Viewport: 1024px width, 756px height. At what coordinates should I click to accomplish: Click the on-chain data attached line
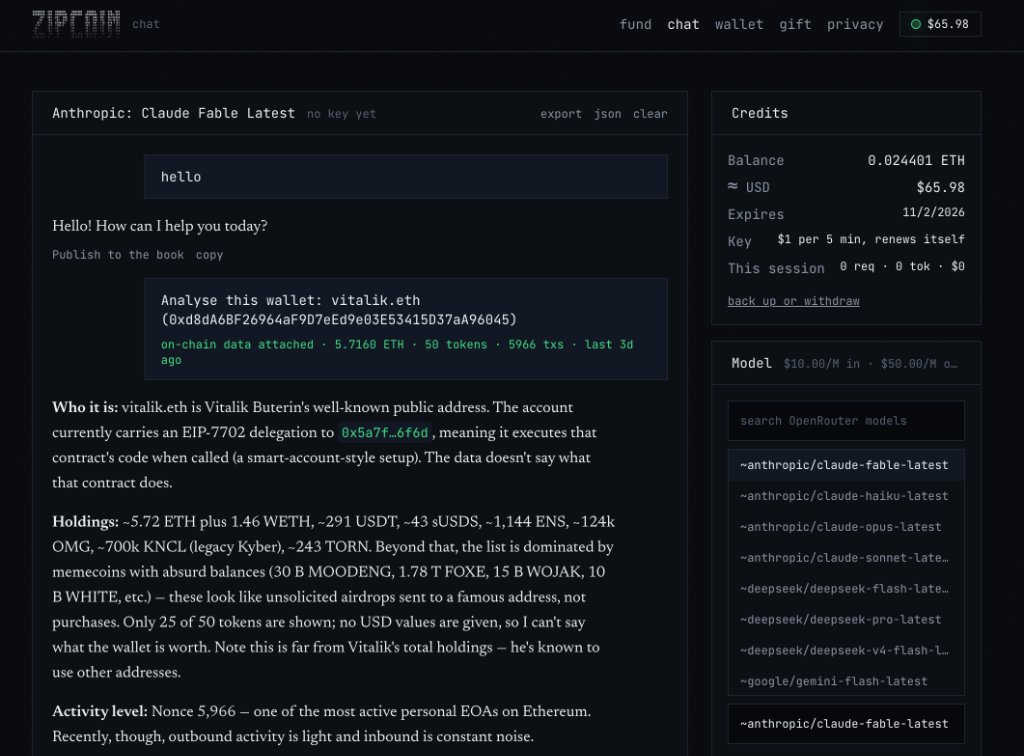click(x=397, y=352)
